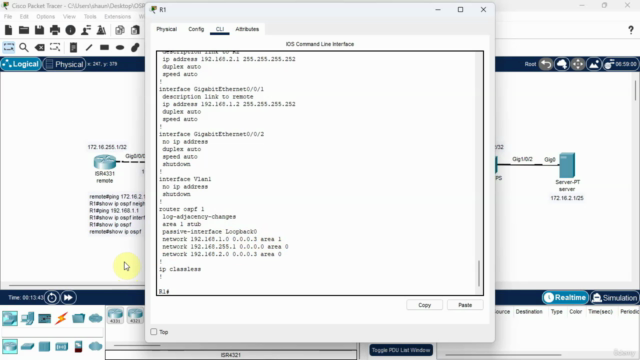Image resolution: width=640 pixels, height=360 pixels.
Task: Switch to Simulation mode
Action: [614, 298]
